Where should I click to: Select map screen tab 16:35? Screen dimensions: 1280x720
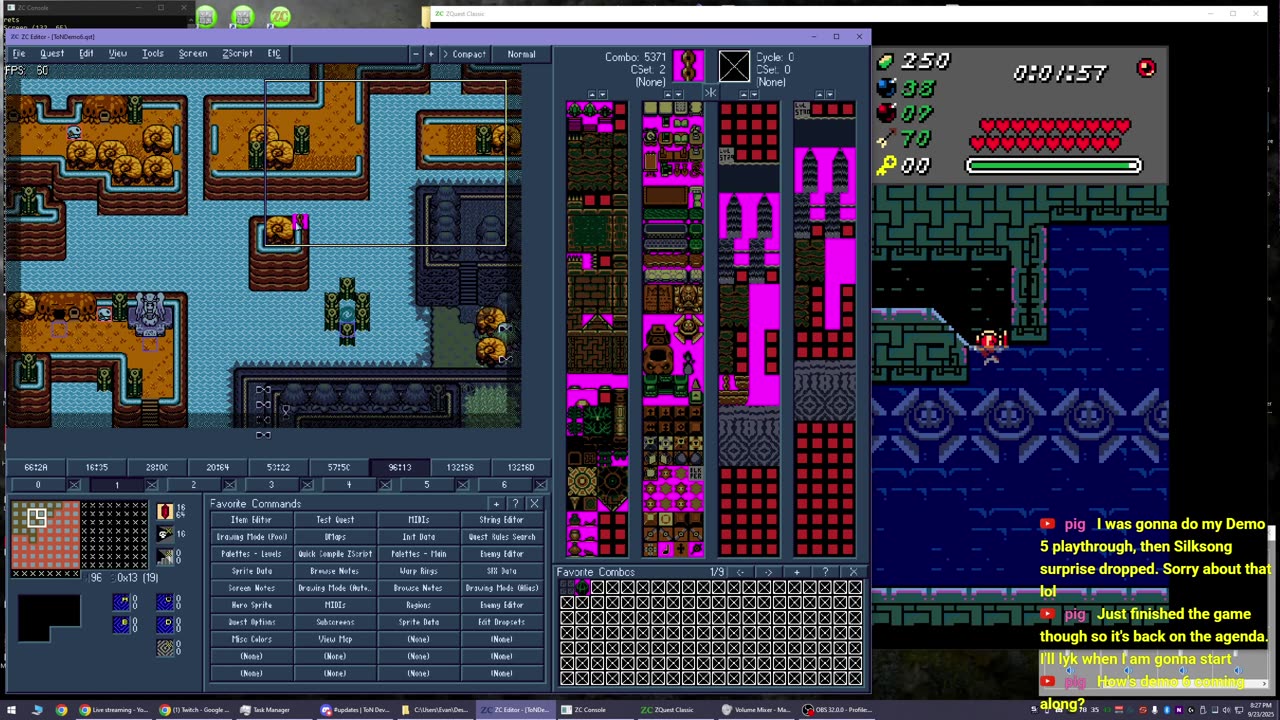tap(96, 467)
